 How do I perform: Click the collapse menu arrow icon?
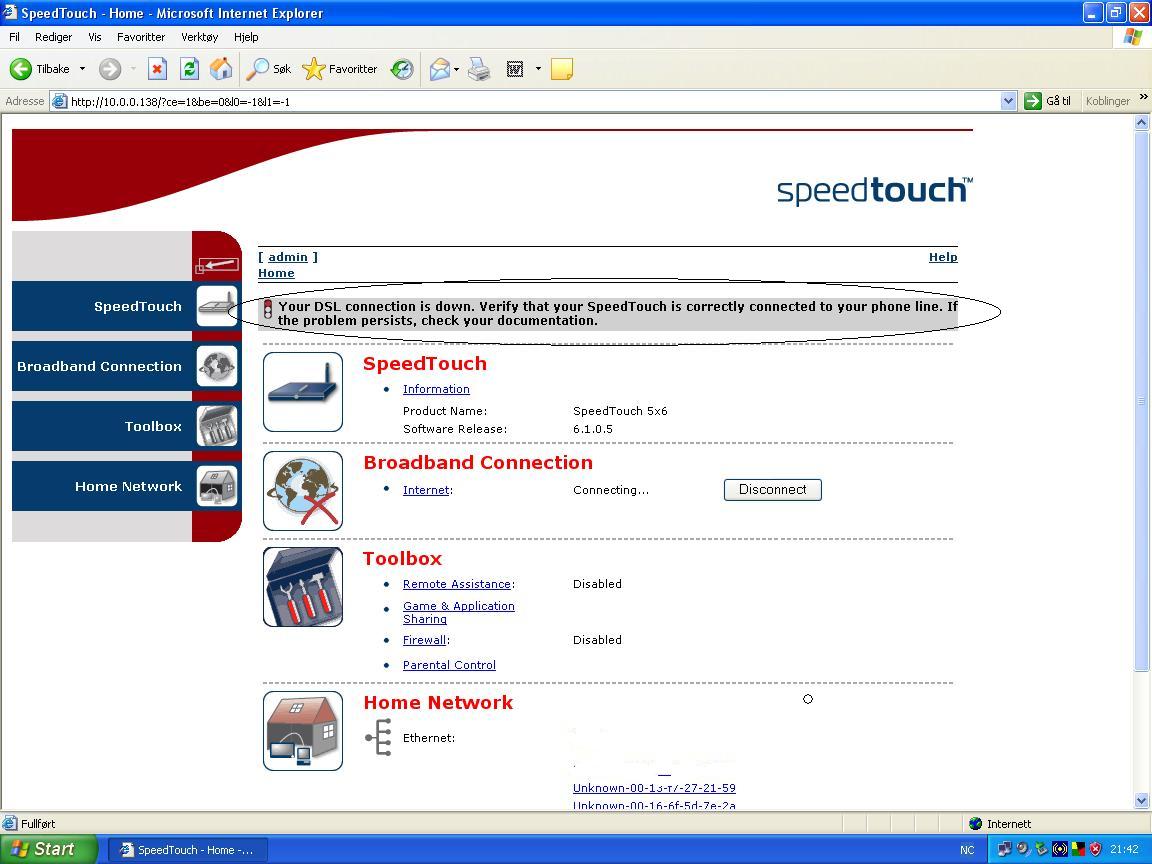pos(217,265)
